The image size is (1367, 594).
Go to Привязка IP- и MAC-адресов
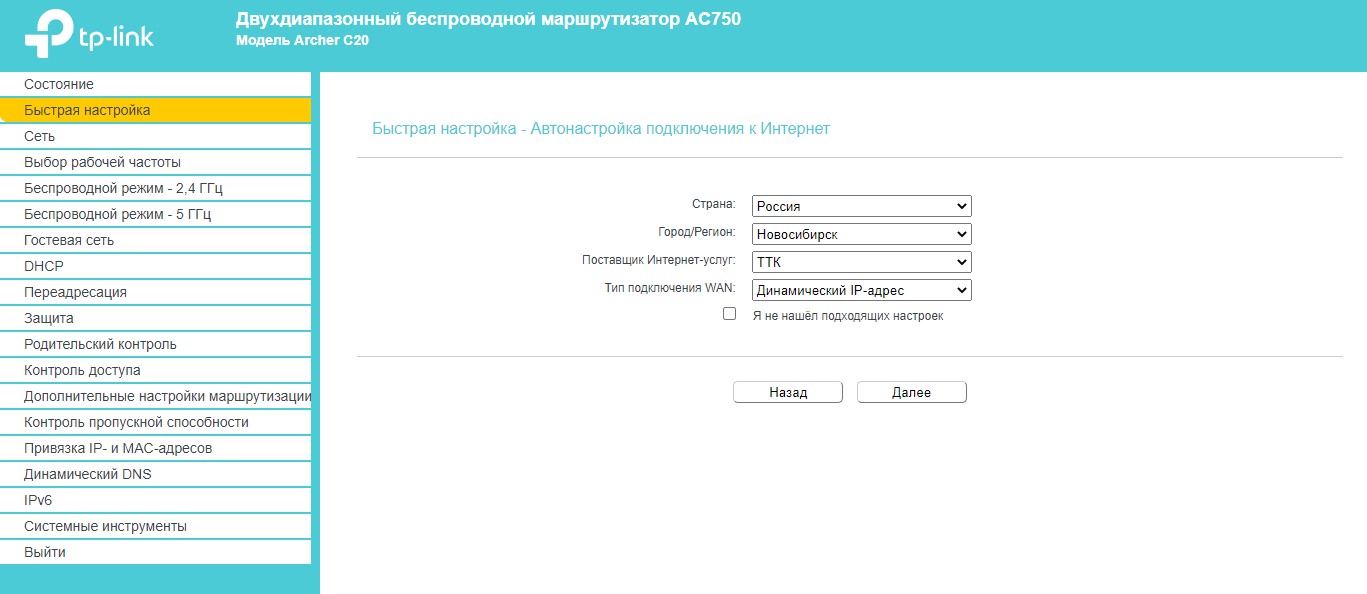click(155, 448)
